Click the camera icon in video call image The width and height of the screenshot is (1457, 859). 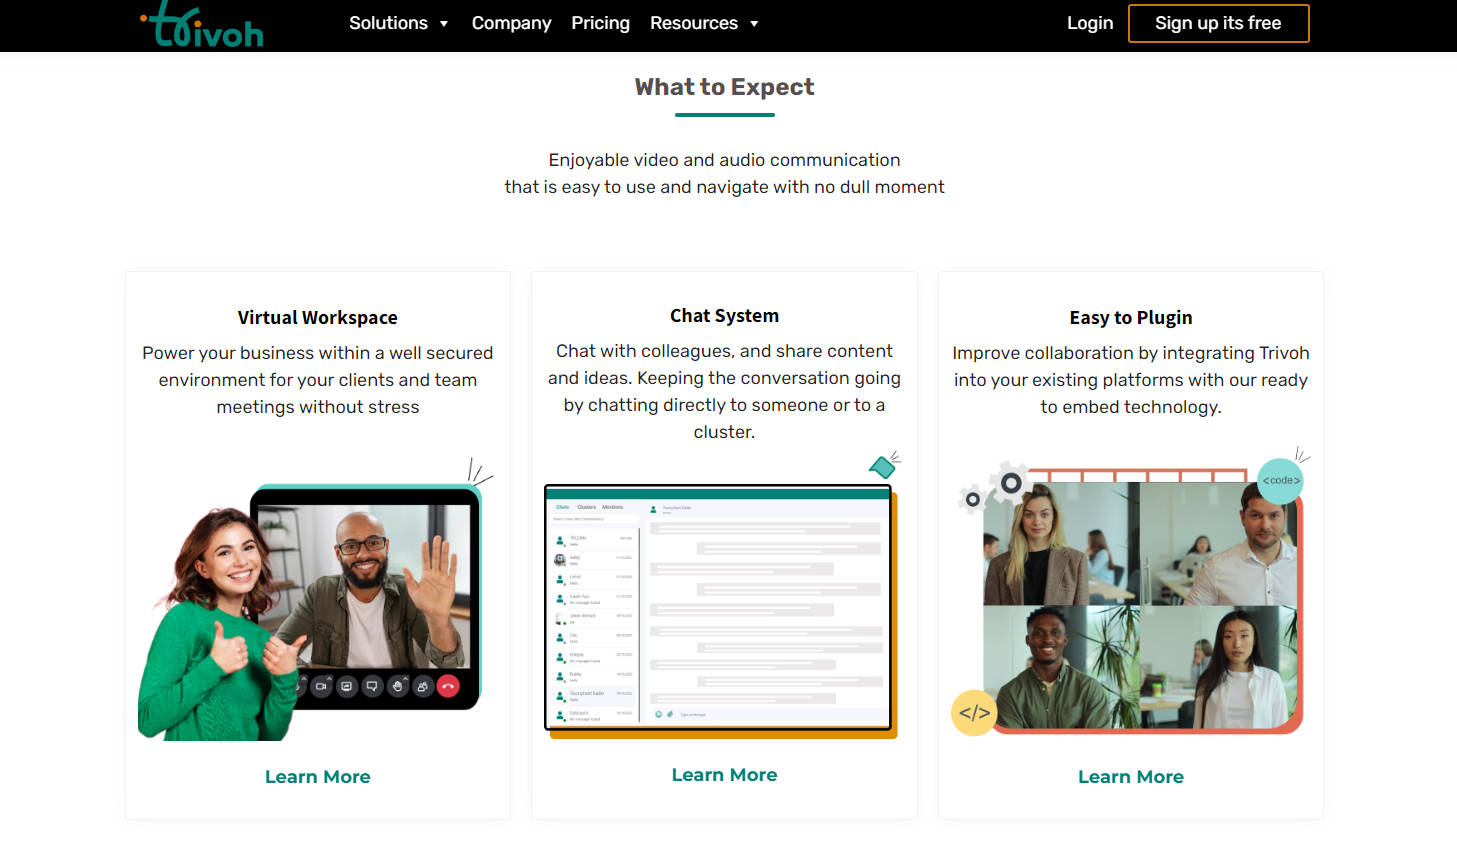pyautogui.click(x=321, y=686)
